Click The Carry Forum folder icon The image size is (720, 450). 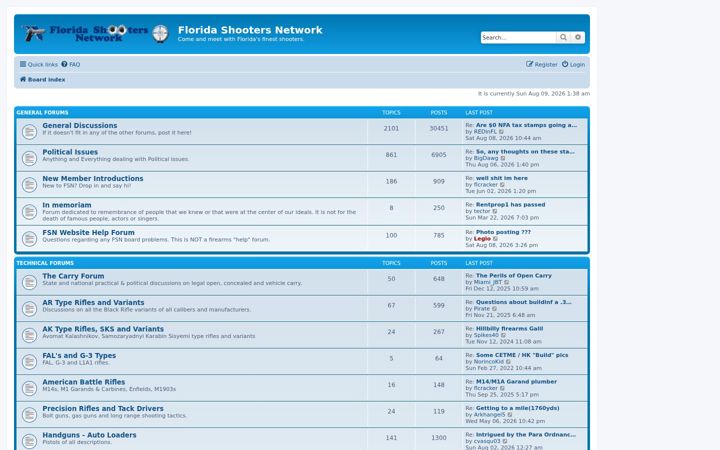[x=29, y=282]
